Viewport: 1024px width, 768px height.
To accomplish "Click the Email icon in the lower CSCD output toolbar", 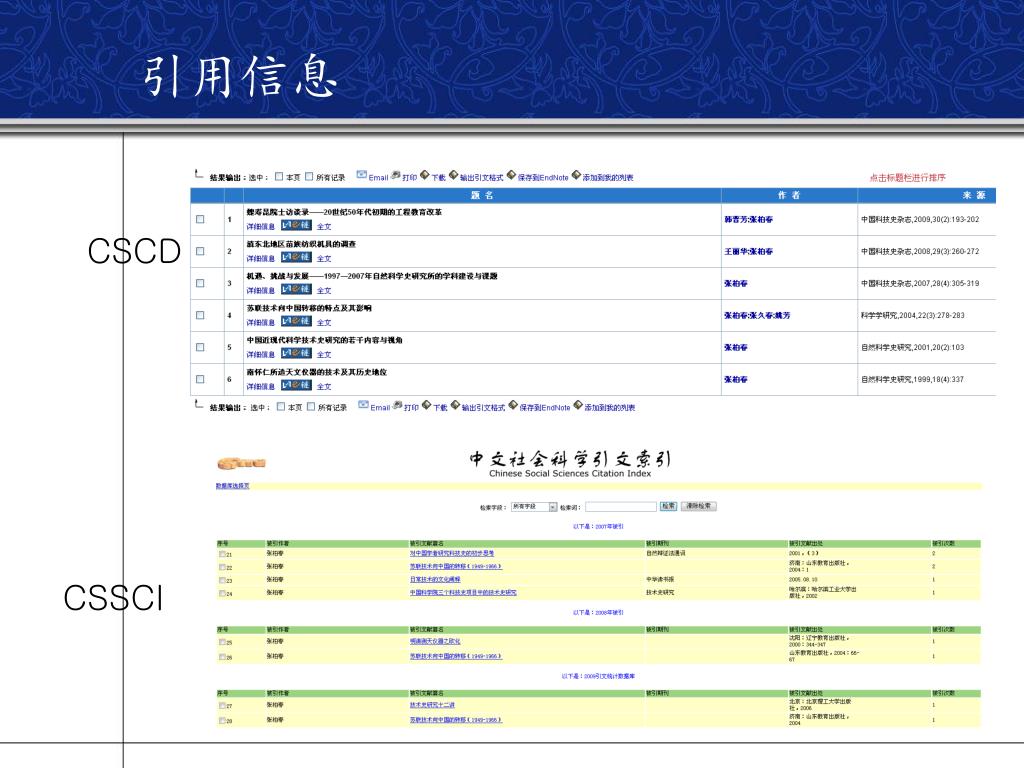I will pos(363,405).
